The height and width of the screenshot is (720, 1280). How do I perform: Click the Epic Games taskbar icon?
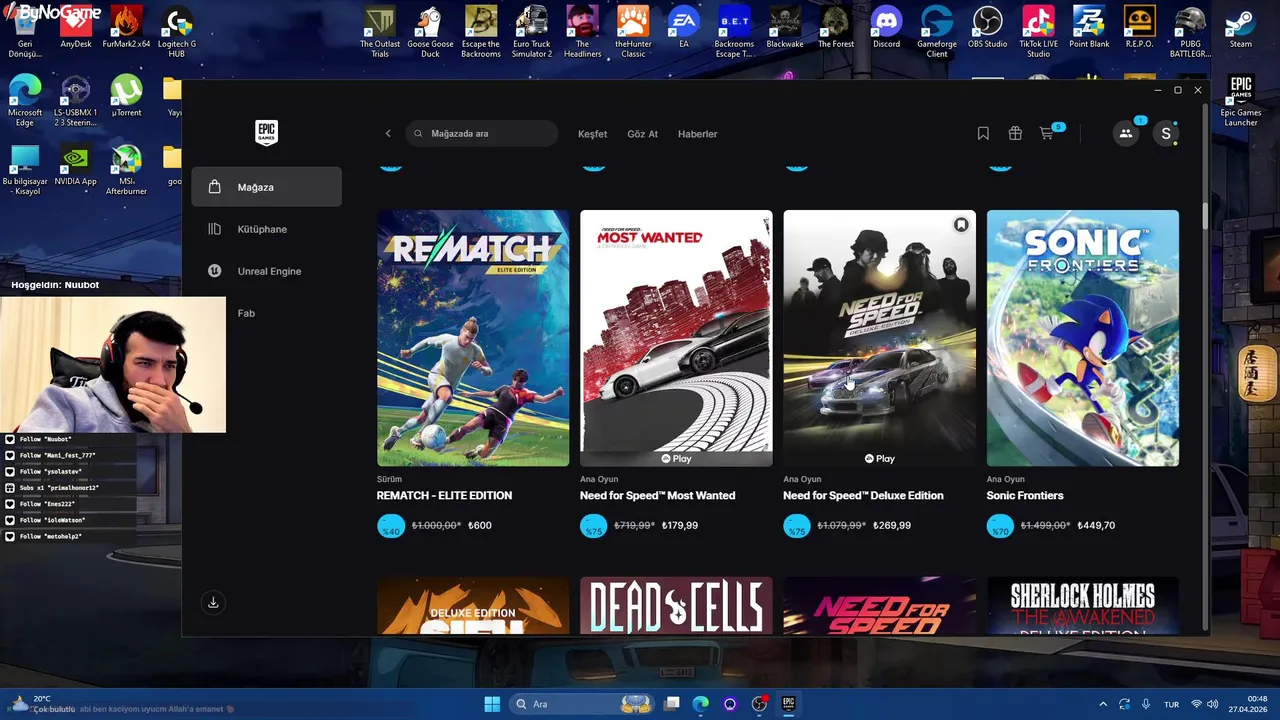pos(788,704)
